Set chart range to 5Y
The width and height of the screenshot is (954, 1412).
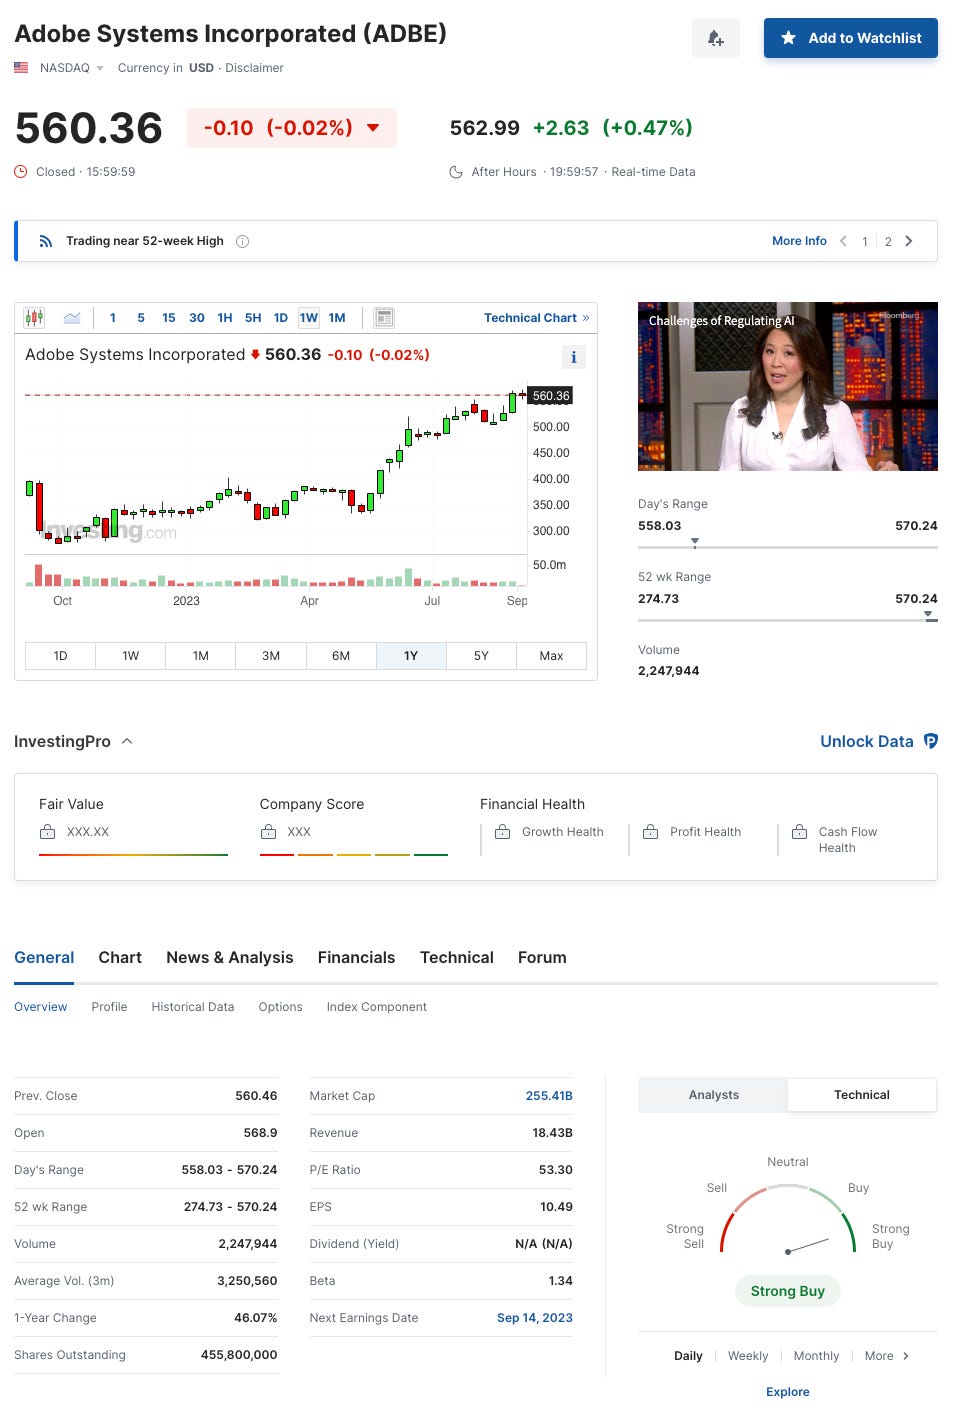[481, 656]
